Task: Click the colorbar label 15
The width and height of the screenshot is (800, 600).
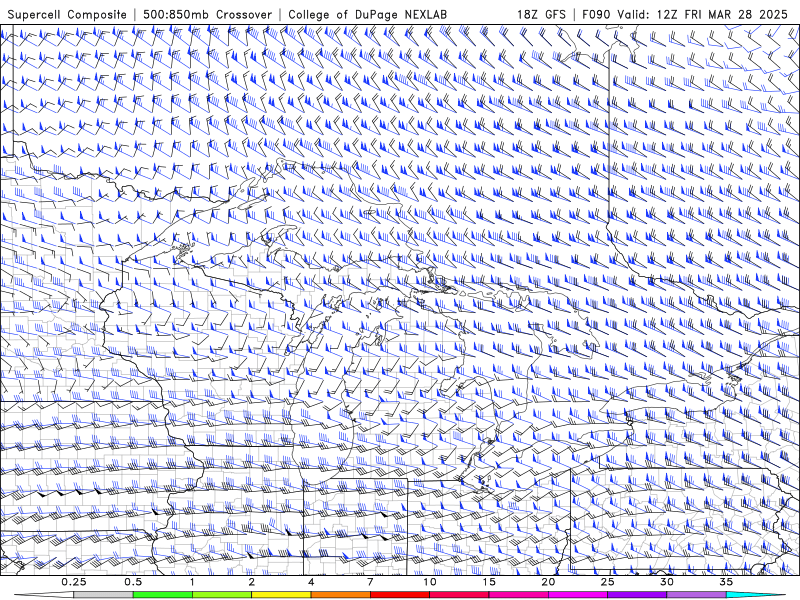Action: pyautogui.click(x=489, y=582)
